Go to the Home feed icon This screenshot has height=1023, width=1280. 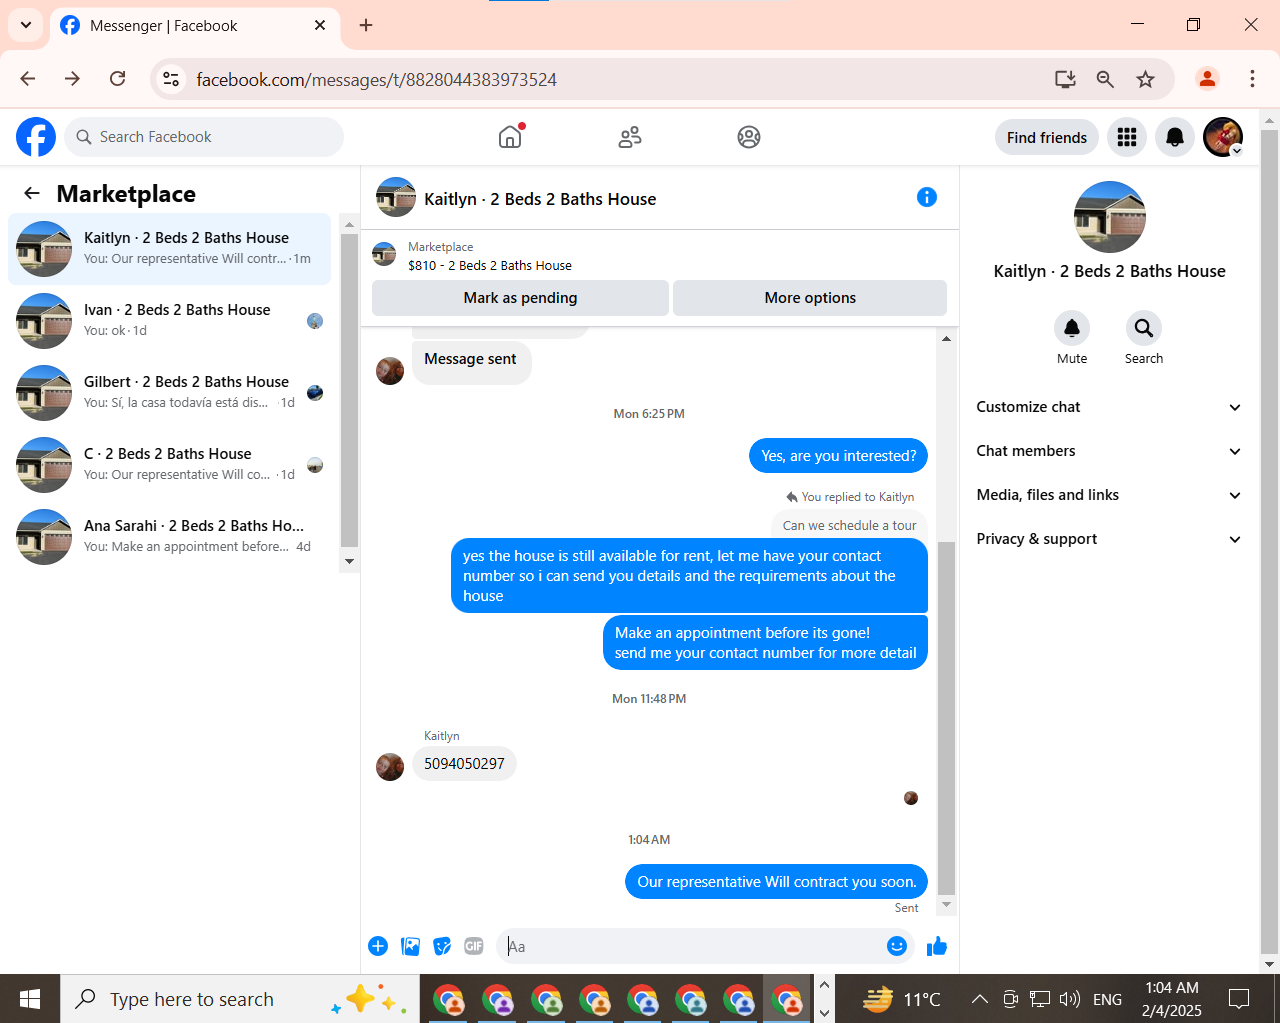(510, 137)
